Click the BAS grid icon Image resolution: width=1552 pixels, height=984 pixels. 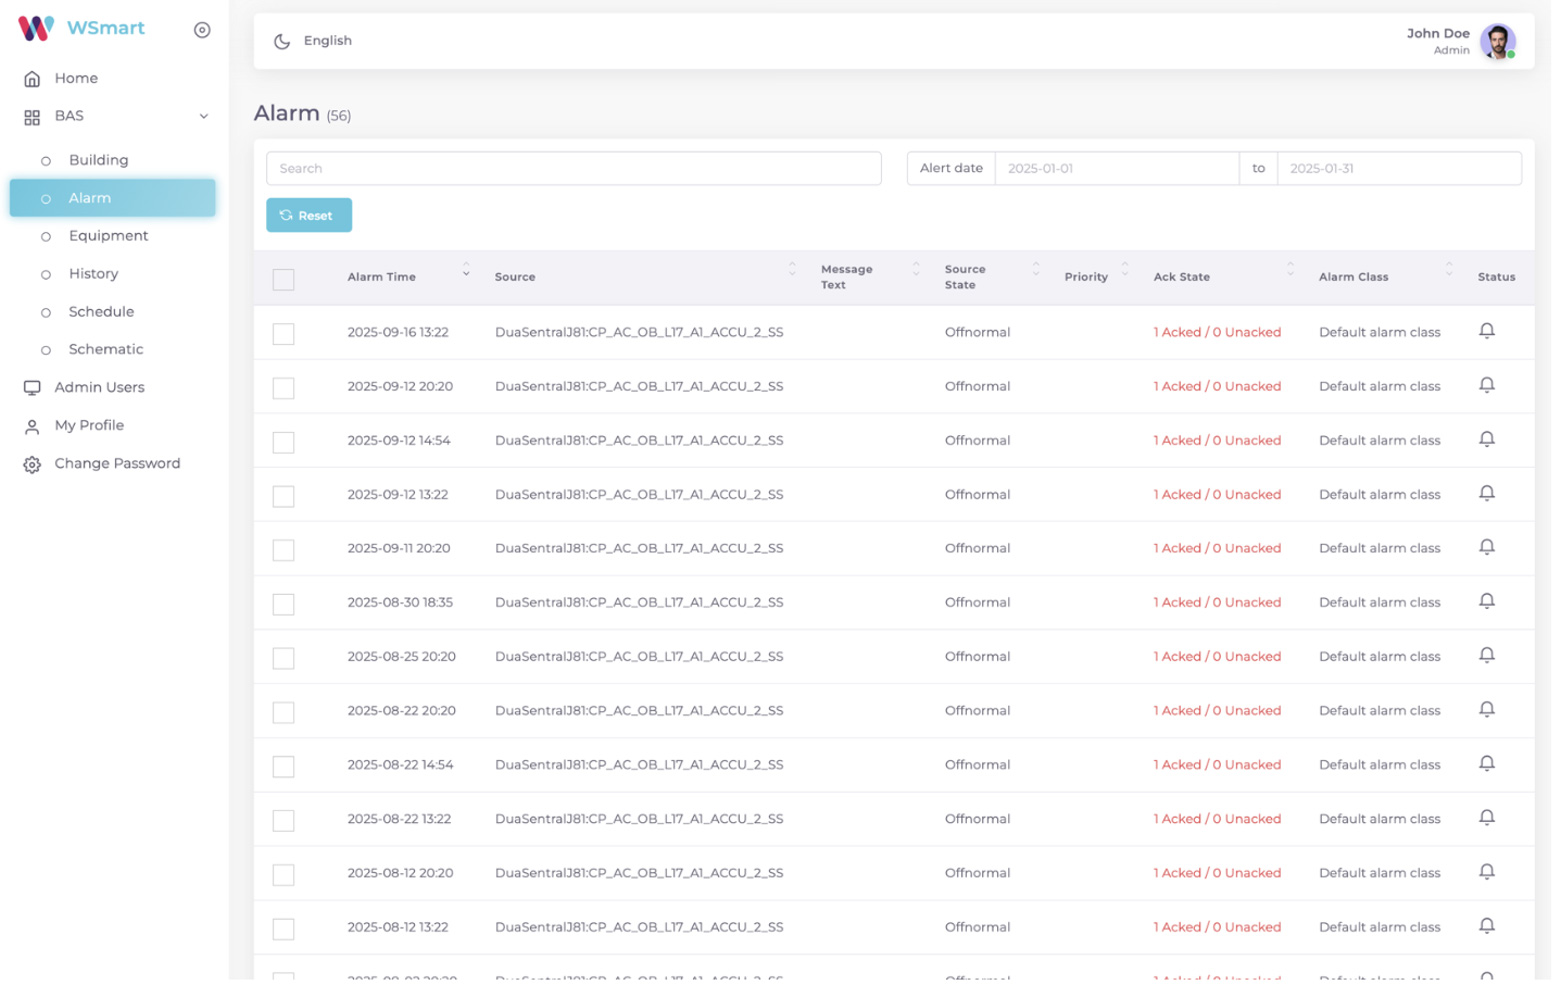[x=32, y=117]
